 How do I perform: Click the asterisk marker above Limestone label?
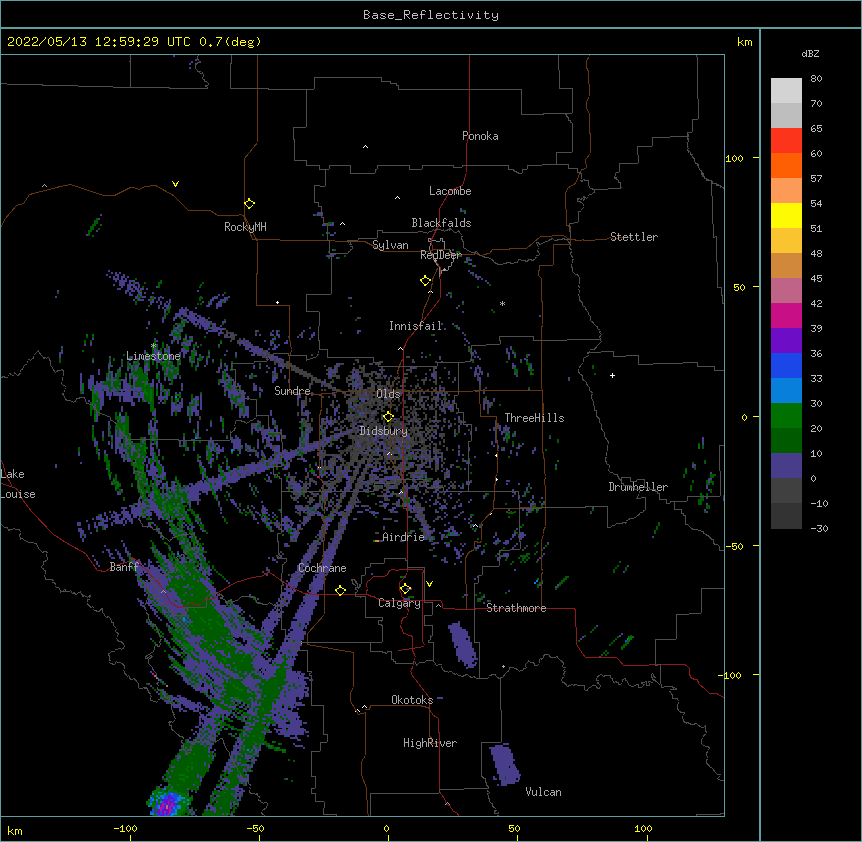click(x=154, y=345)
